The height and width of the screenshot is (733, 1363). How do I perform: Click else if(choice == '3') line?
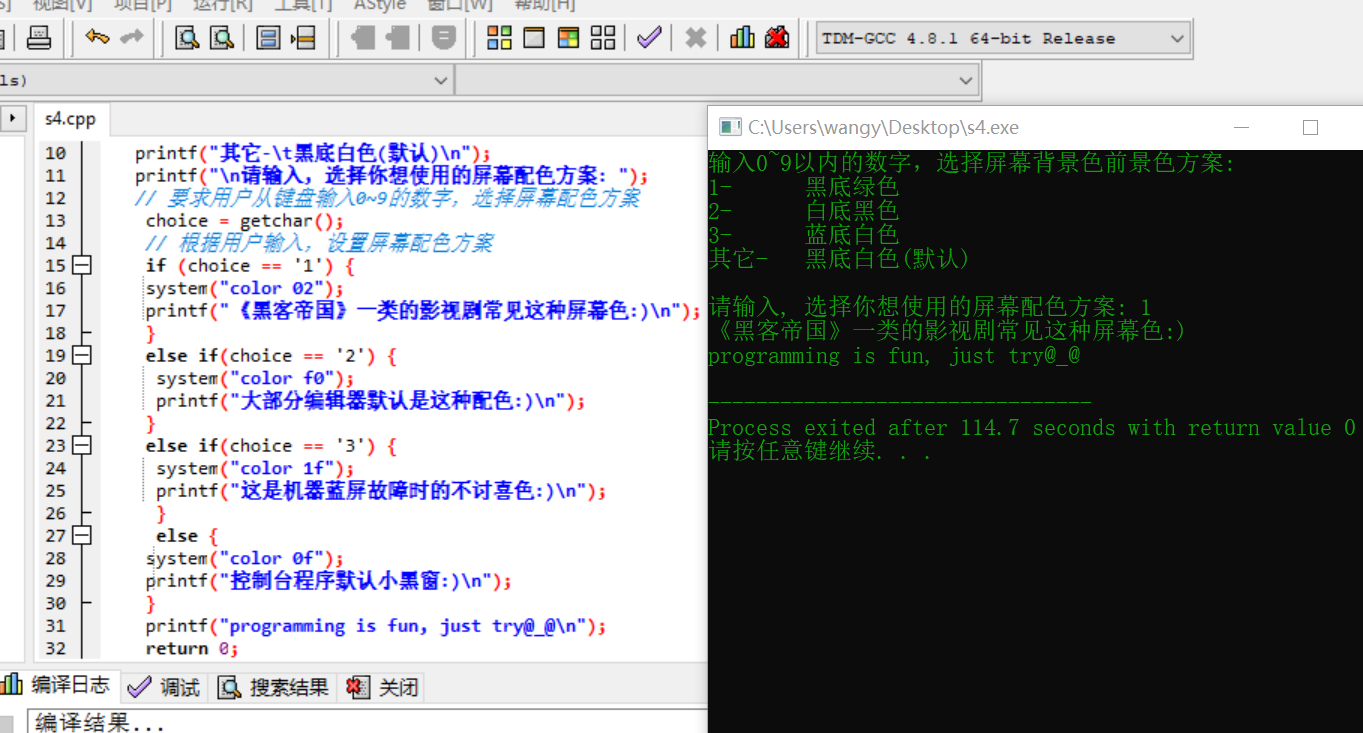[271, 446]
